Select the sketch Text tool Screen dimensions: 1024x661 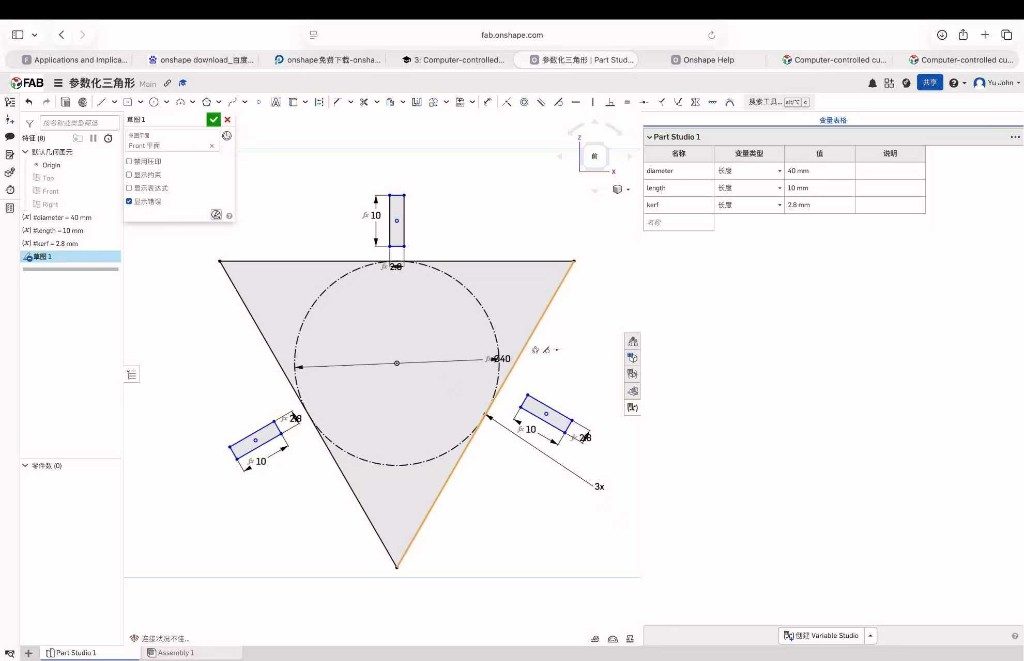(x=276, y=102)
